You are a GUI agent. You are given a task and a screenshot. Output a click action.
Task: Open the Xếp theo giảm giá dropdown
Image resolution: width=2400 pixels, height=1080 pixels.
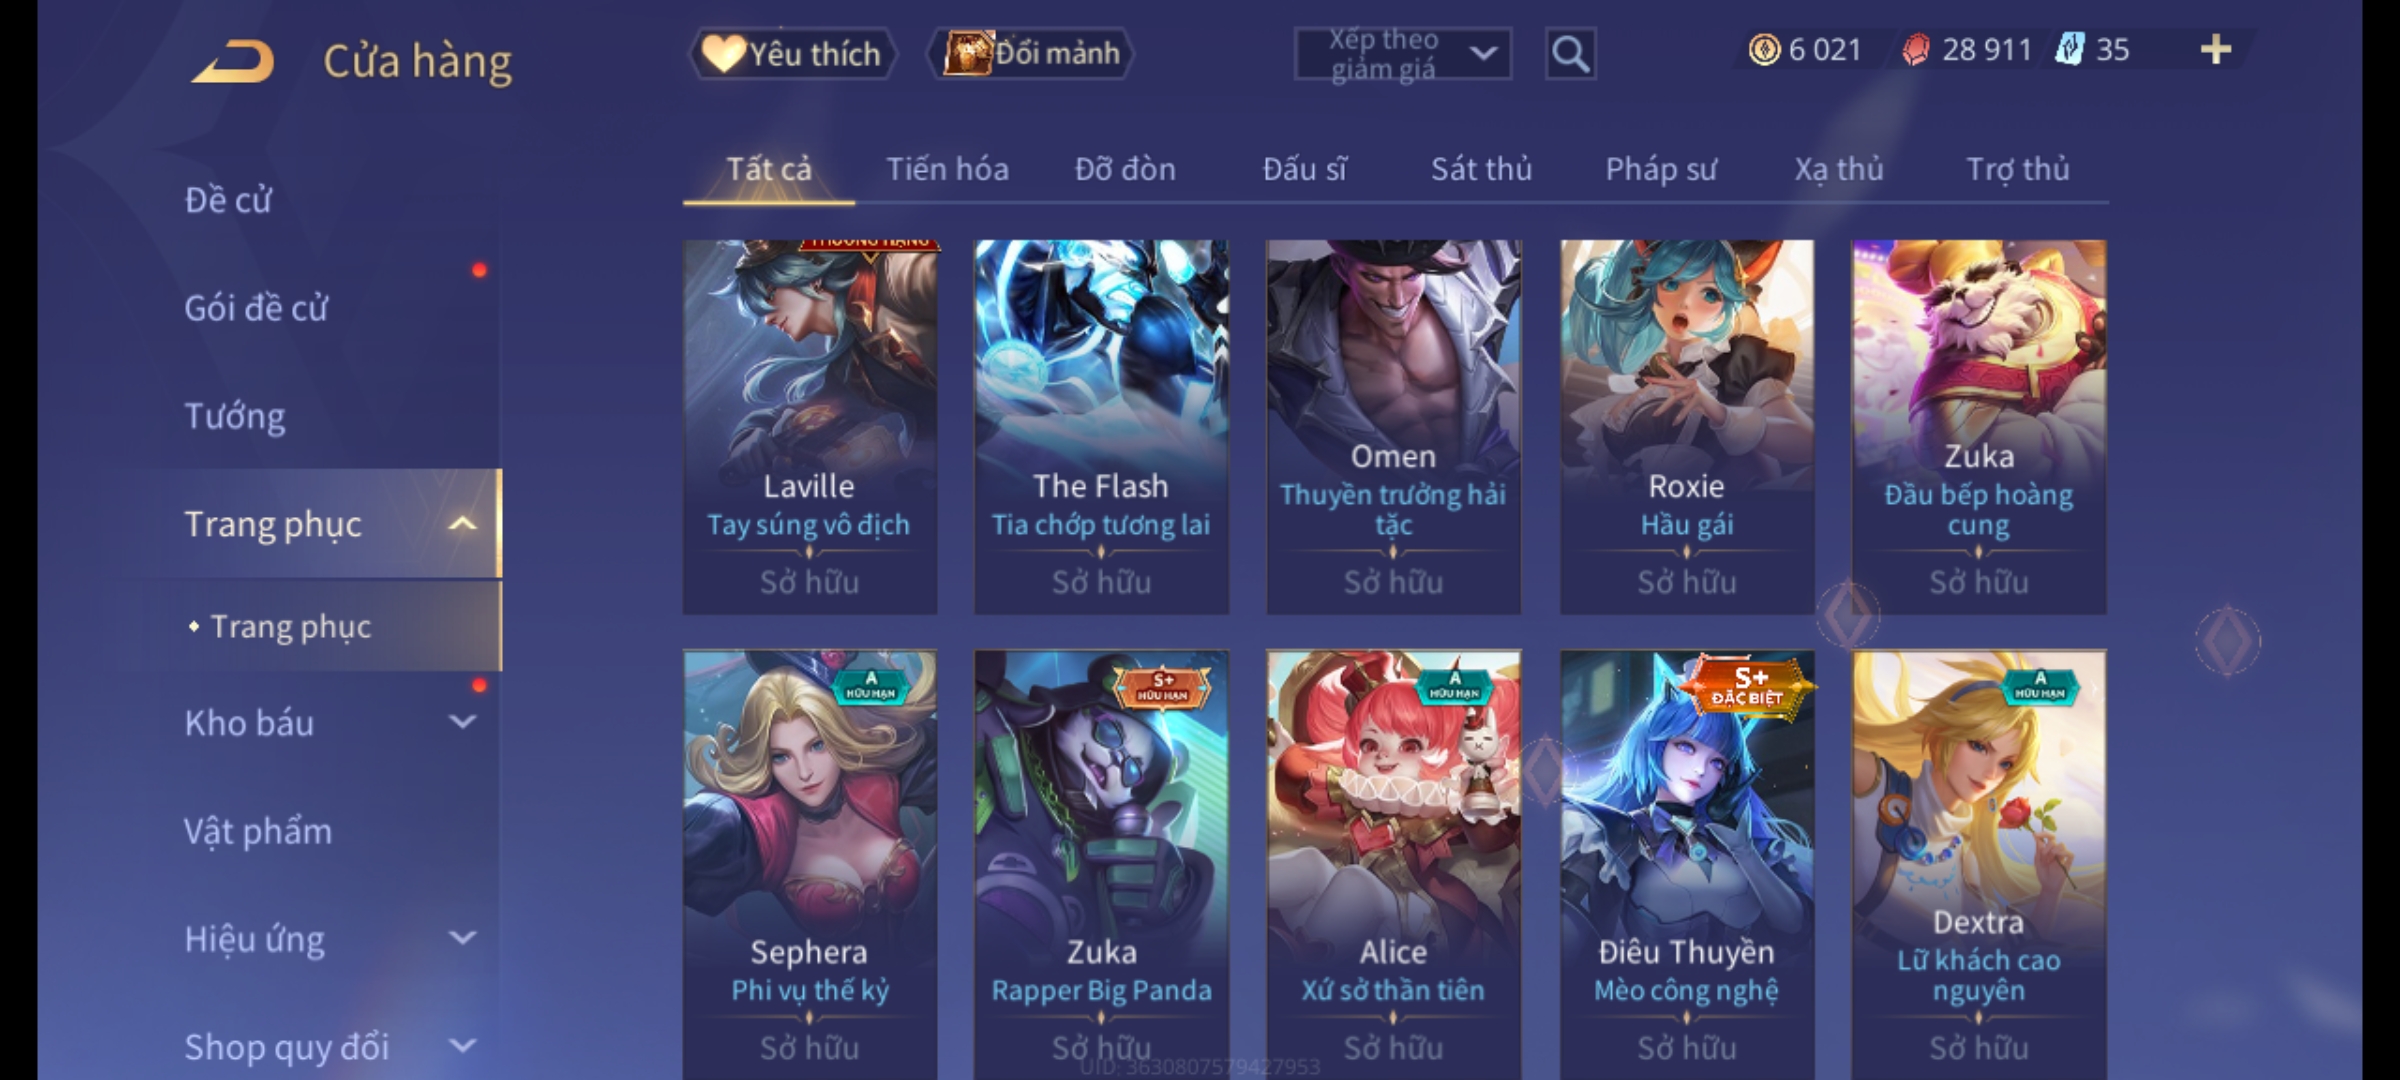point(1403,54)
